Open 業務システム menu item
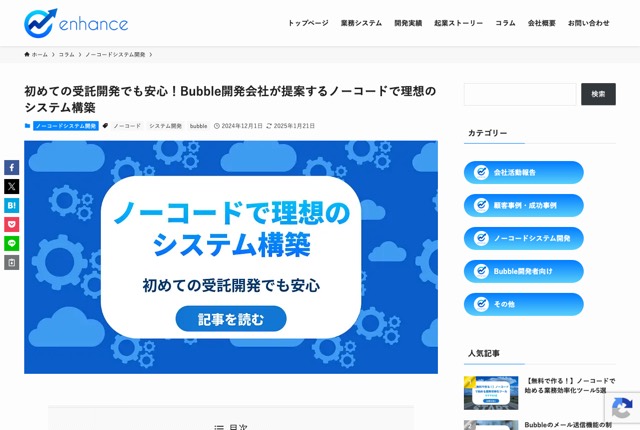This screenshot has height=430, width=640. 361,23
